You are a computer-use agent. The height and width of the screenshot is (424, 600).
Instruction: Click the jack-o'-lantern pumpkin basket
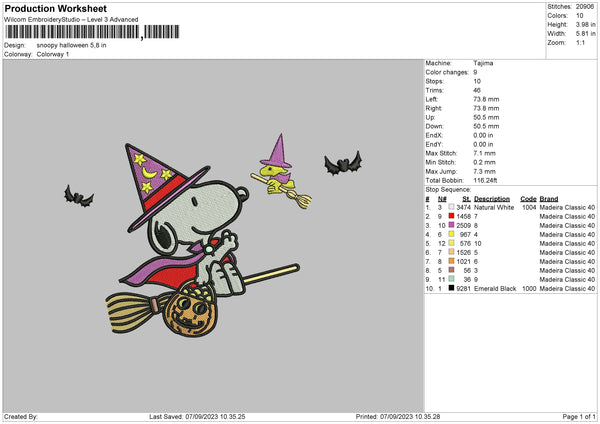pyautogui.click(x=191, y=311)
